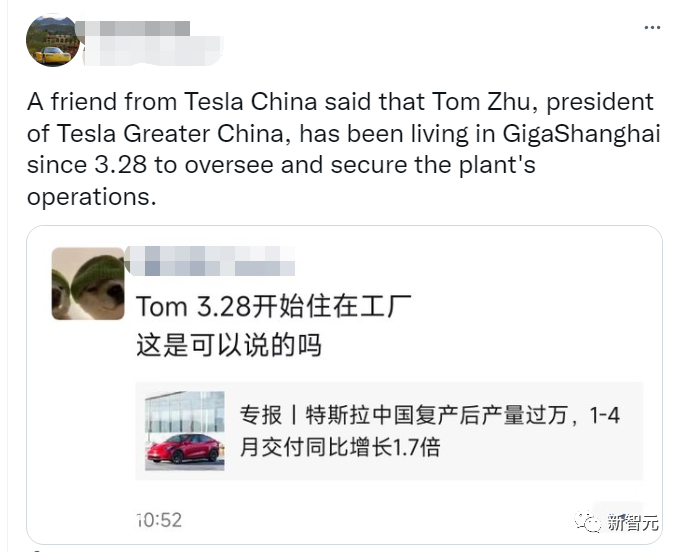The width and height of the screenshot is (680, 552).
Task: Click the 新智元 watermark text
Action: [x=632, y=522]
